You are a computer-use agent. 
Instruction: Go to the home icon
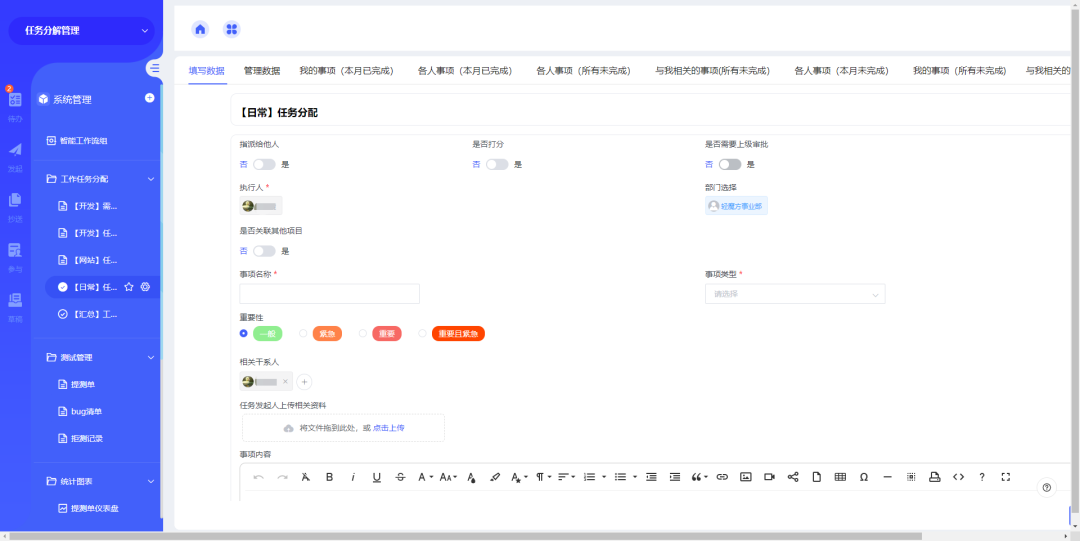pyautogui.click(x=200, y=29)
